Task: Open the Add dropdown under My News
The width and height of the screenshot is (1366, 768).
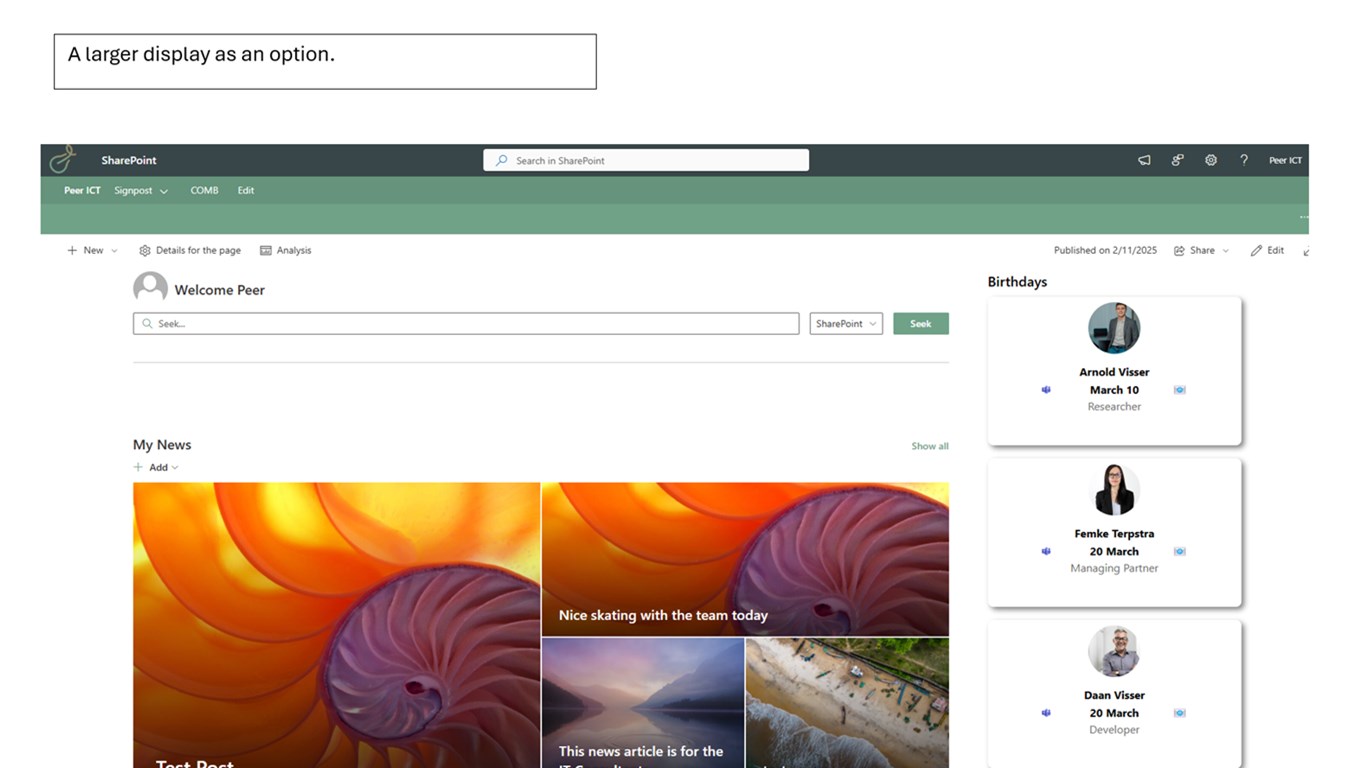Action: 156,467
